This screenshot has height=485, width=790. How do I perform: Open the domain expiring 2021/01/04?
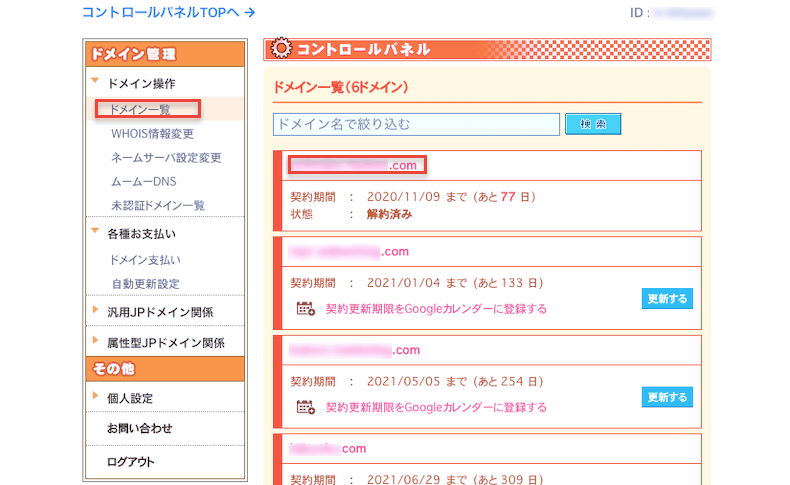(x=349, y=251)
